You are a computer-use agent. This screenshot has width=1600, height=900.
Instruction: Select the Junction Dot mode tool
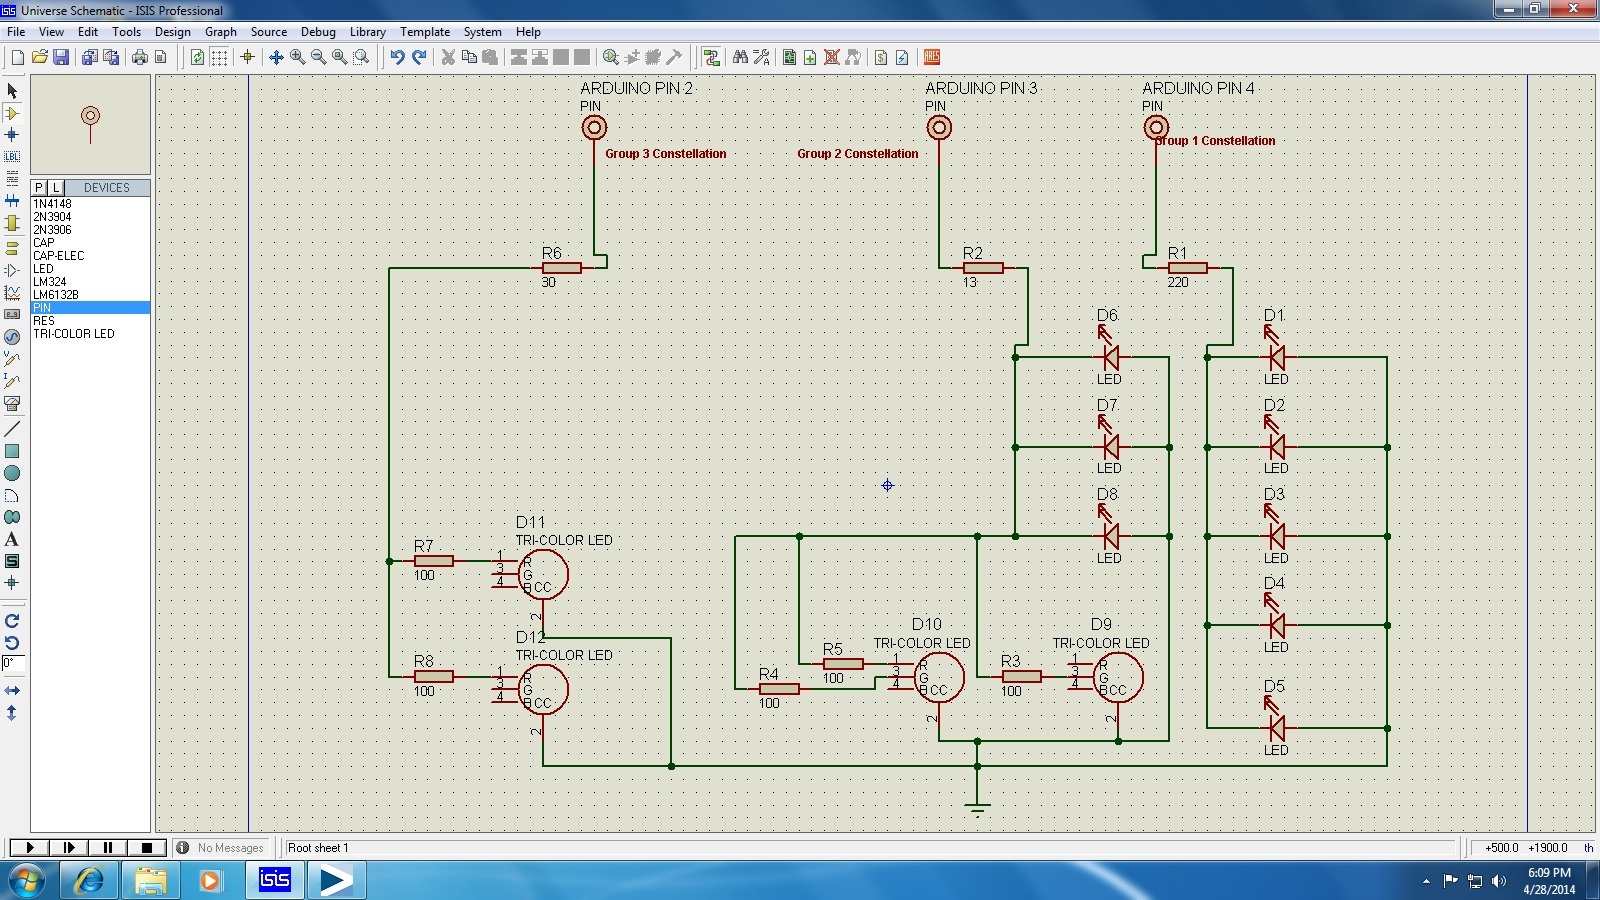[12, 134]
